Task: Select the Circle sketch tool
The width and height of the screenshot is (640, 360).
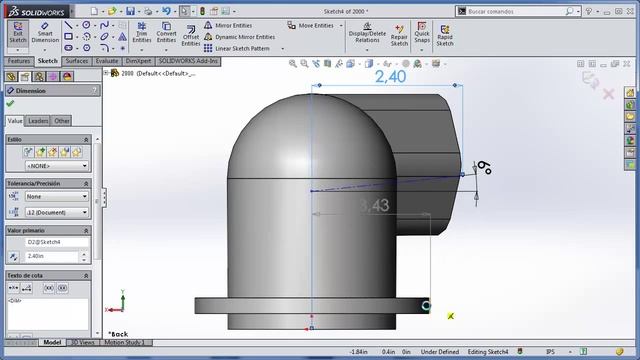Action: pyautogui.click(x=86, y=25)
